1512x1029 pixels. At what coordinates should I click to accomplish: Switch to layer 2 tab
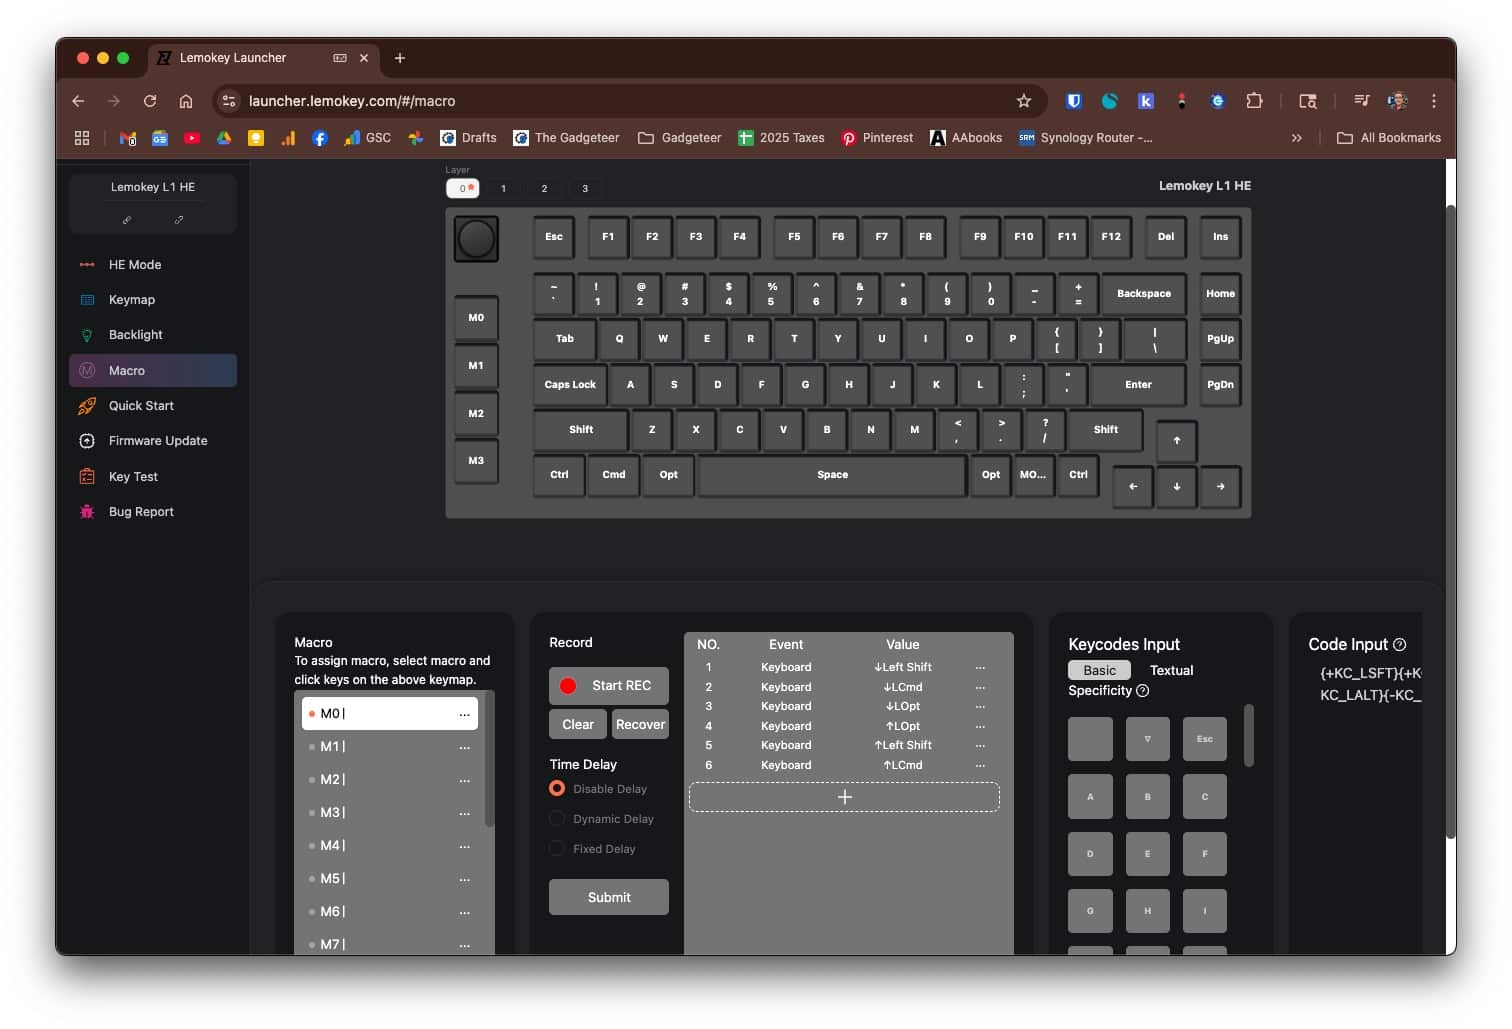[x=544, y=189]
